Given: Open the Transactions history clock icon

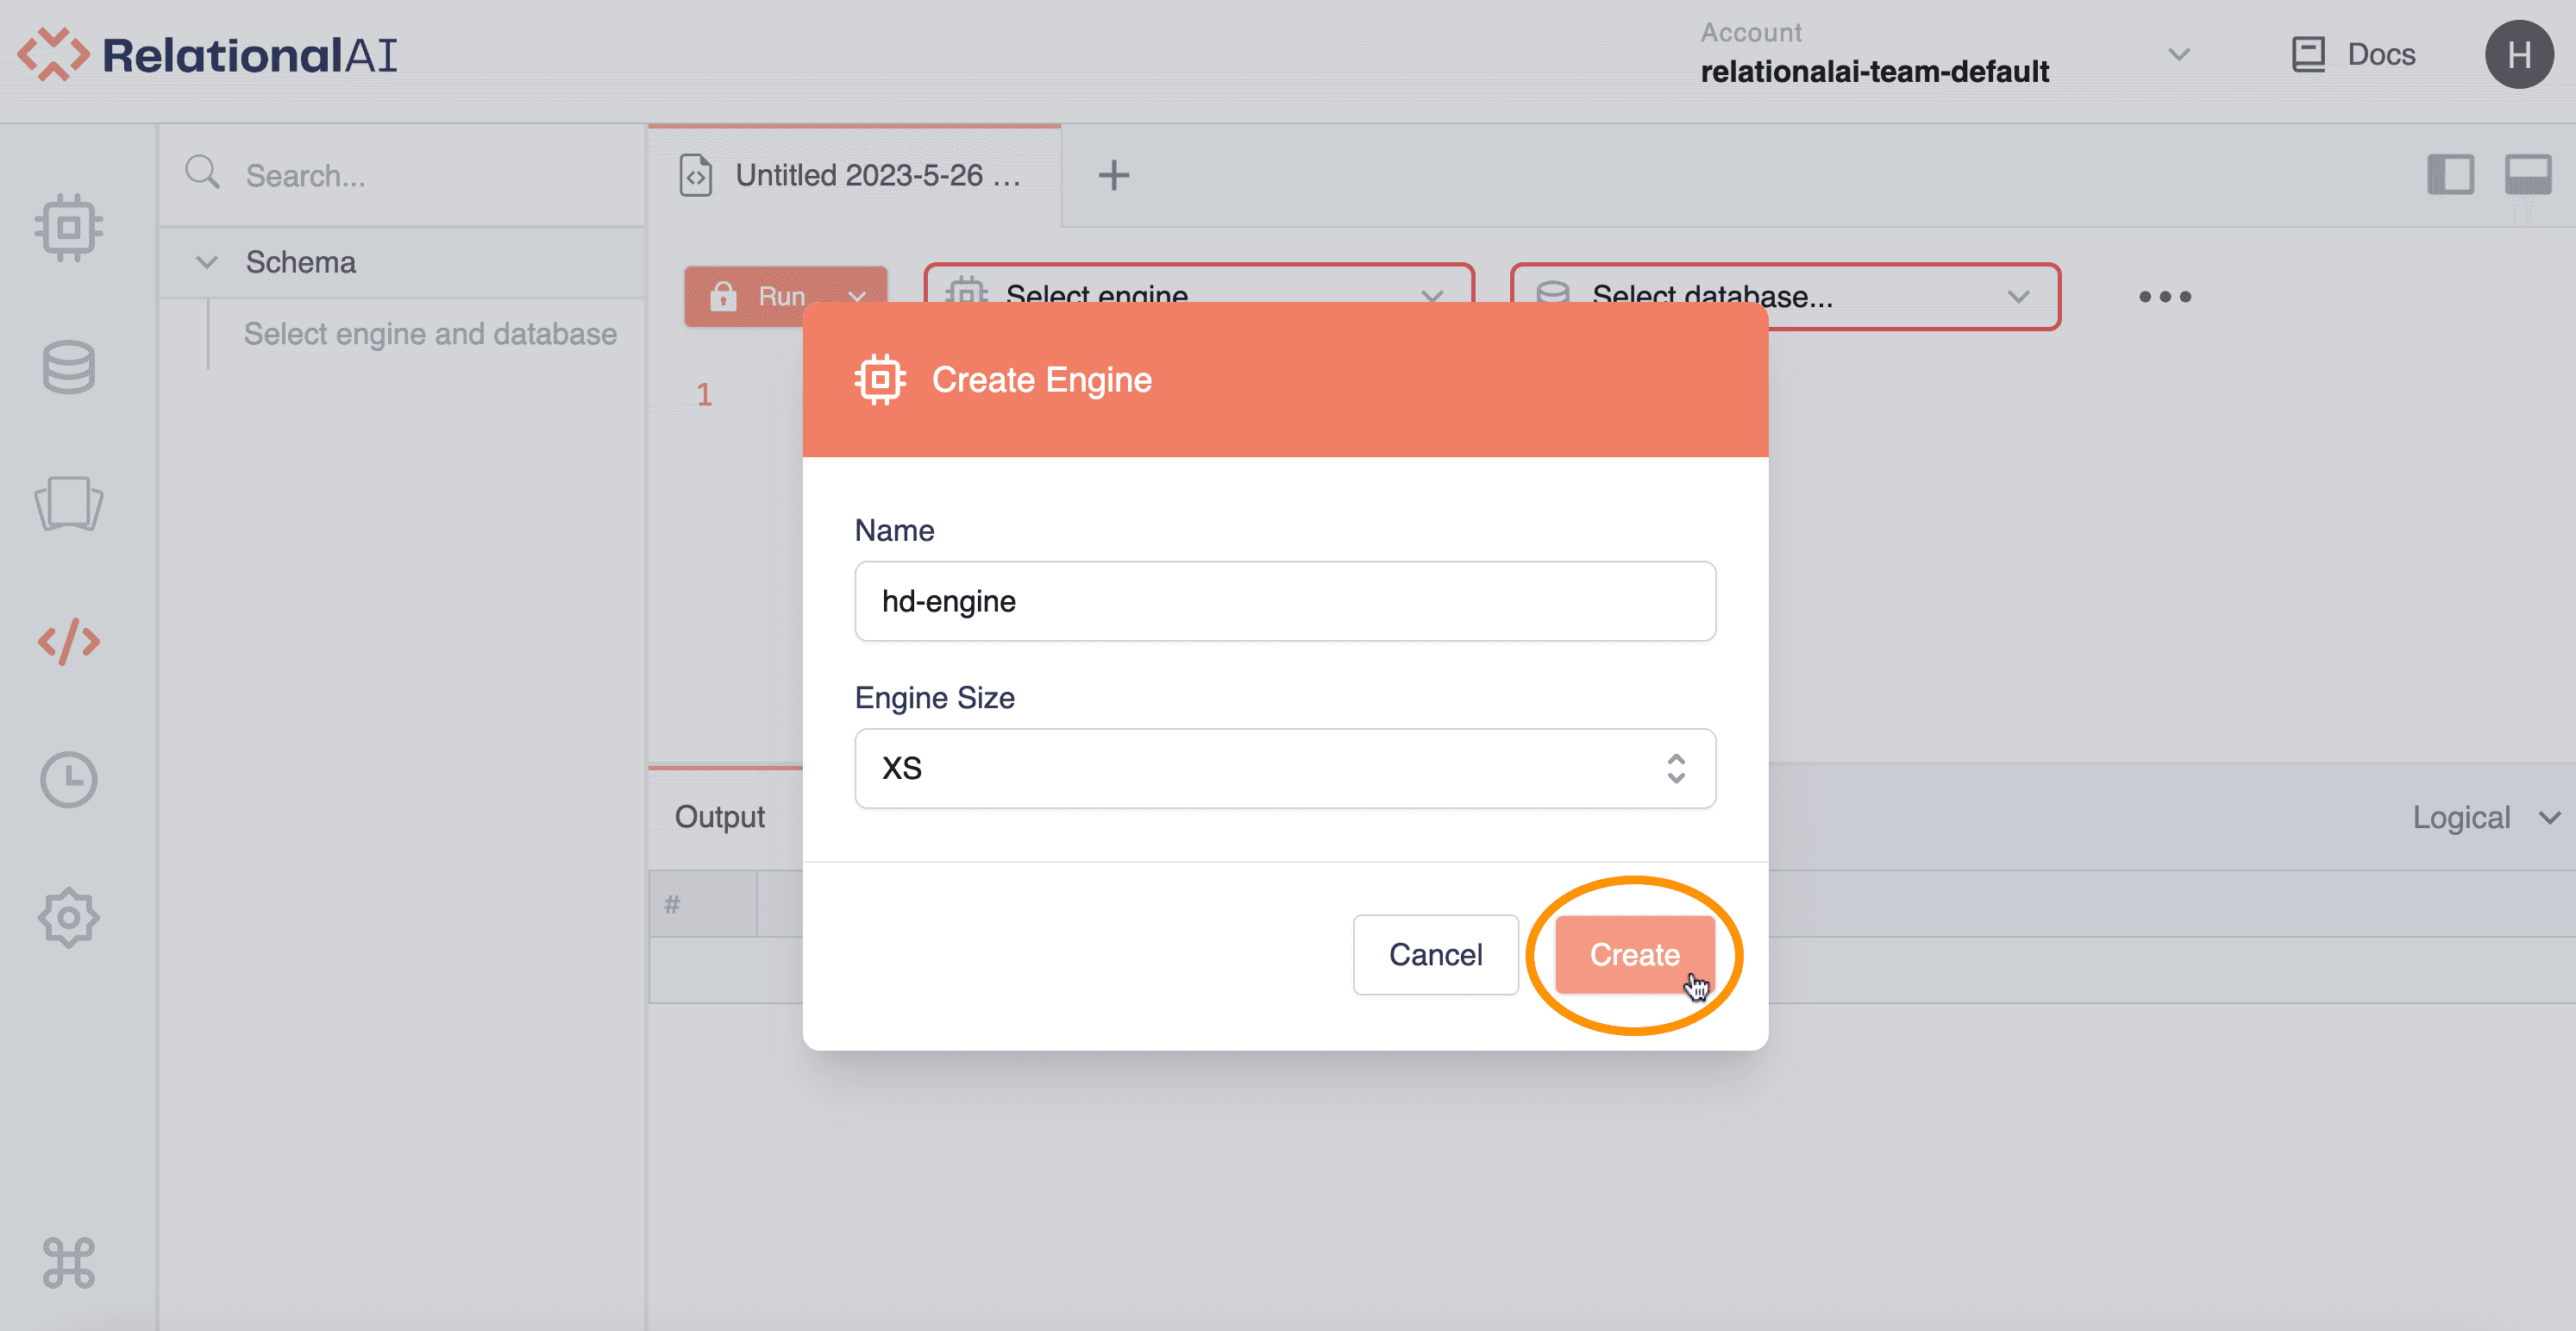Looking at the screenshot, I should coord(68,780).
